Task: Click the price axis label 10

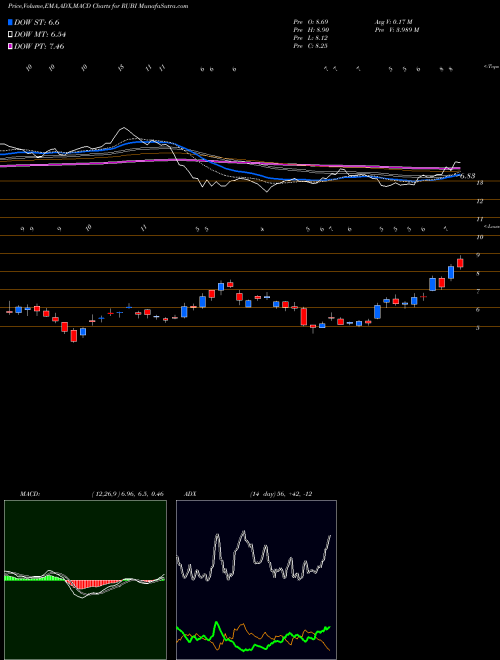Action: click(x=479, y=237)
